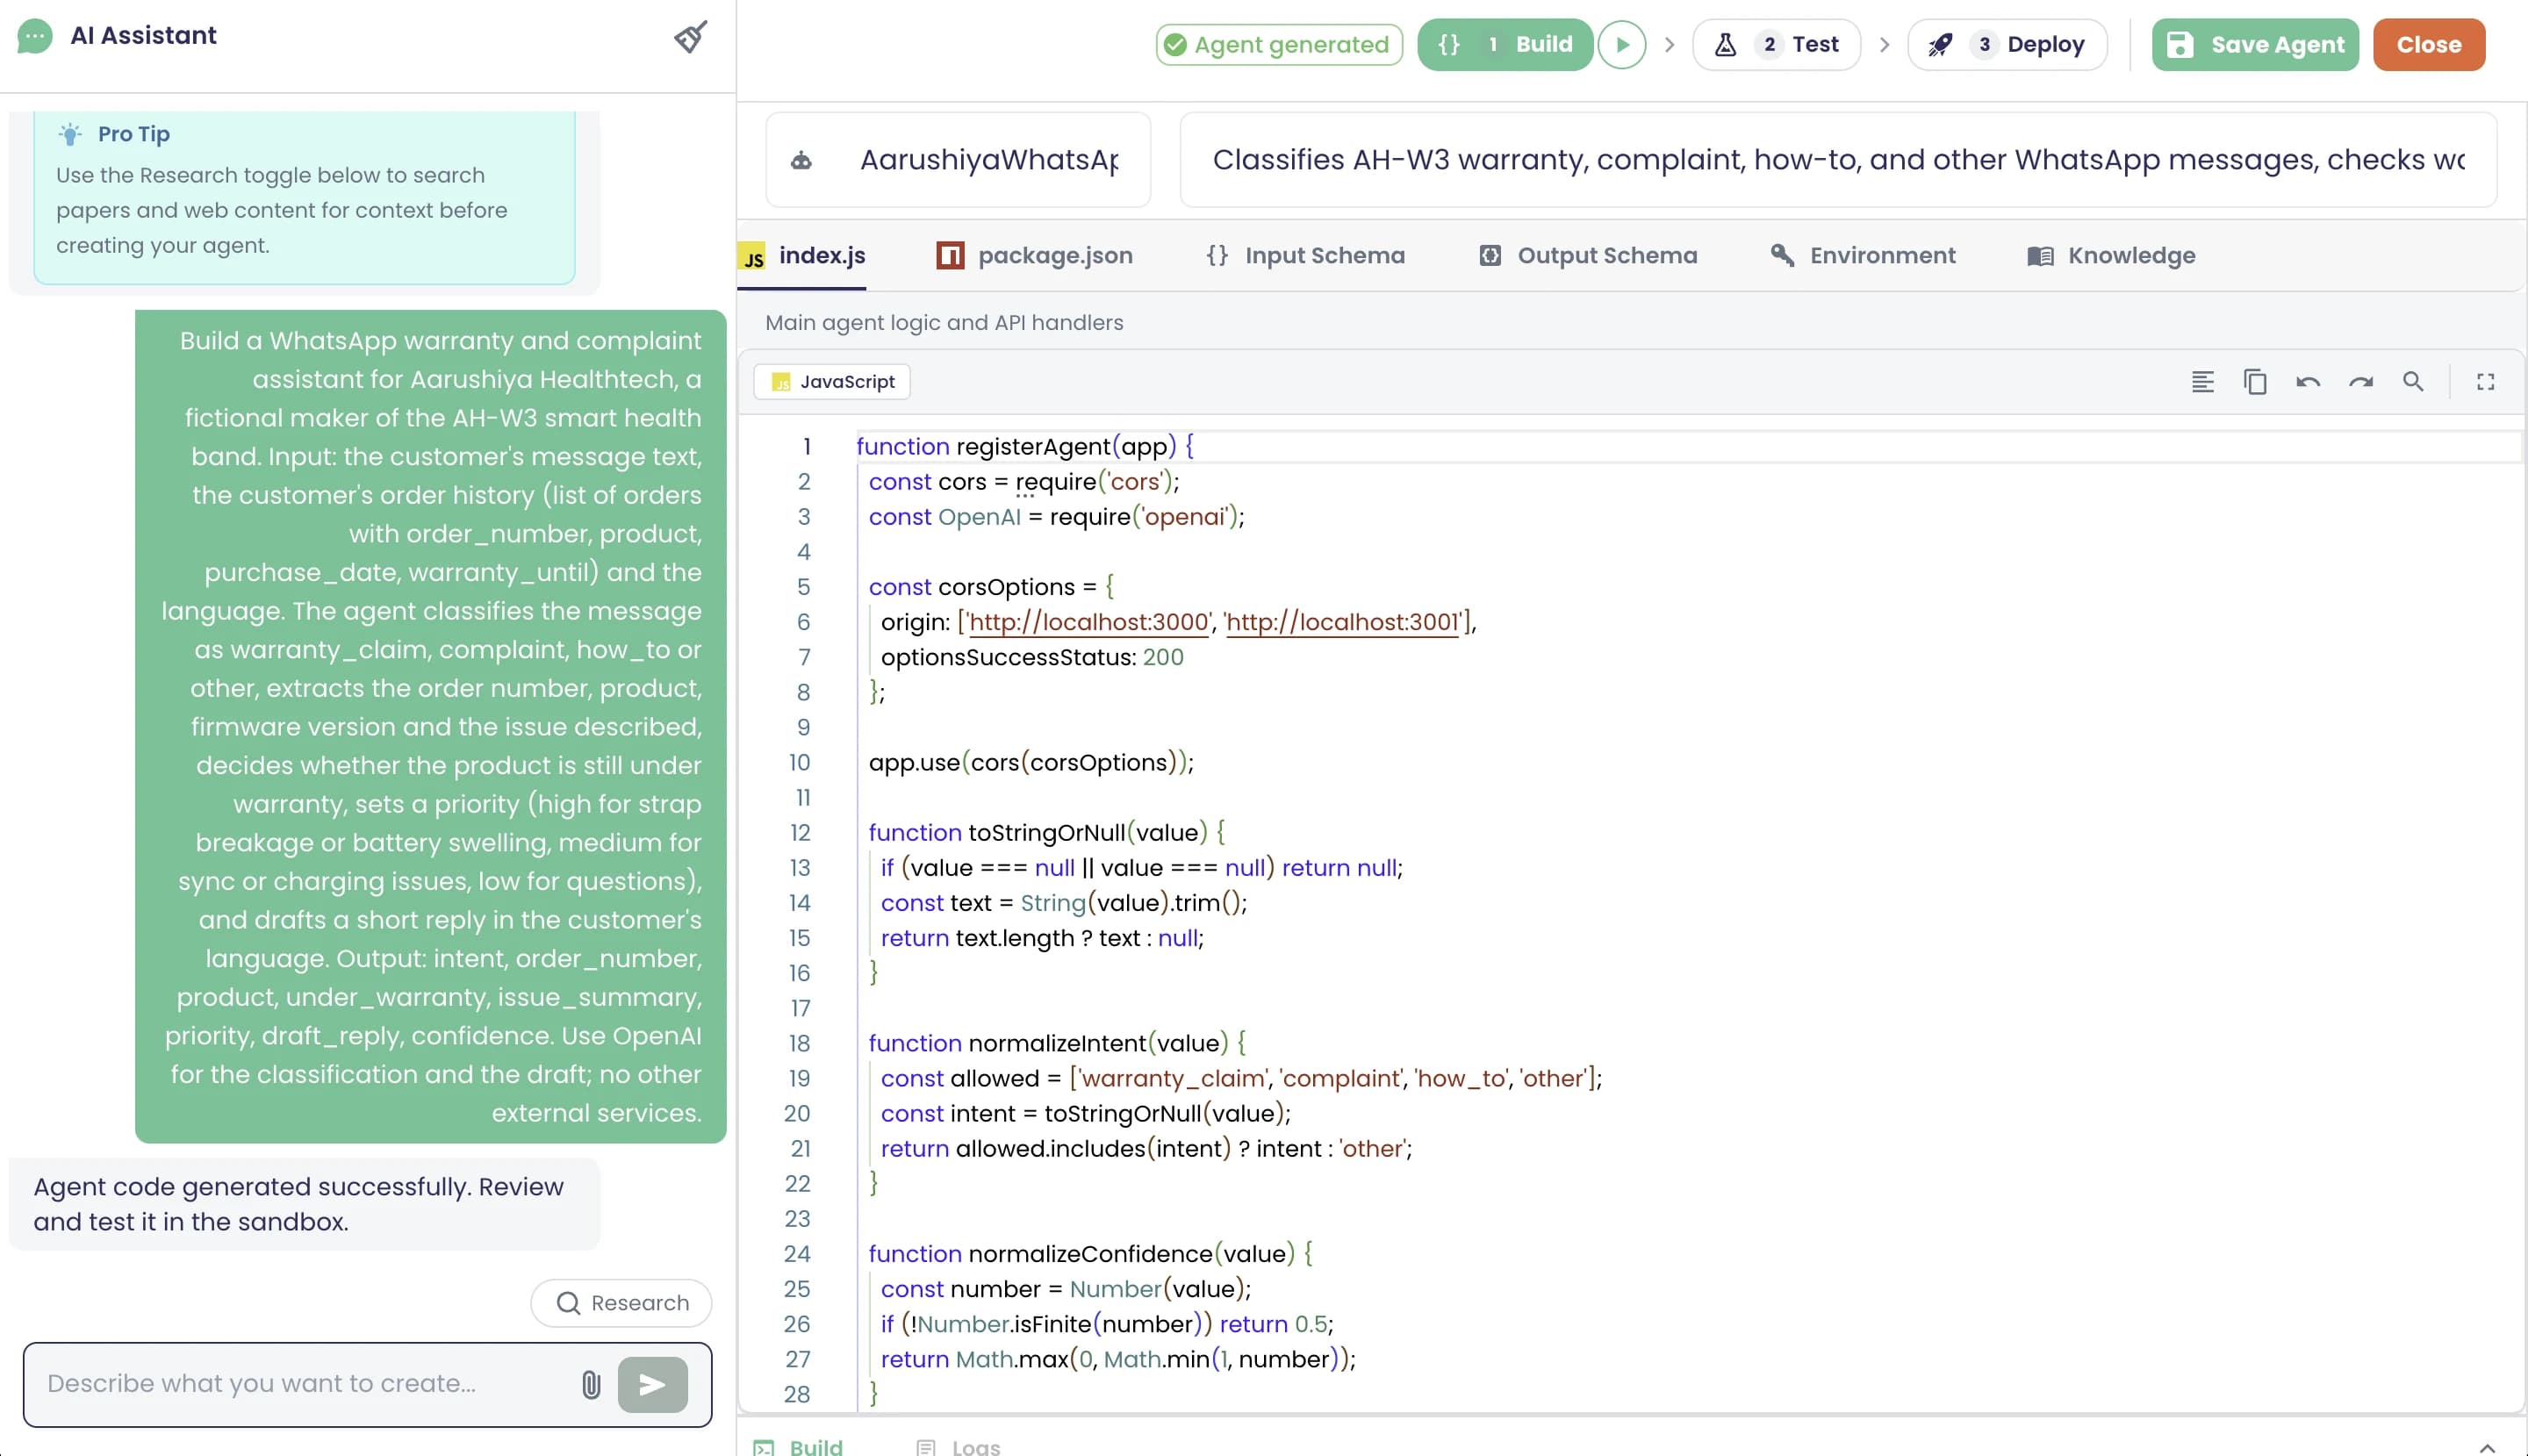Edit the agent name field
This screenshot has height=1456, width=2528.
[x=958, y=160]
